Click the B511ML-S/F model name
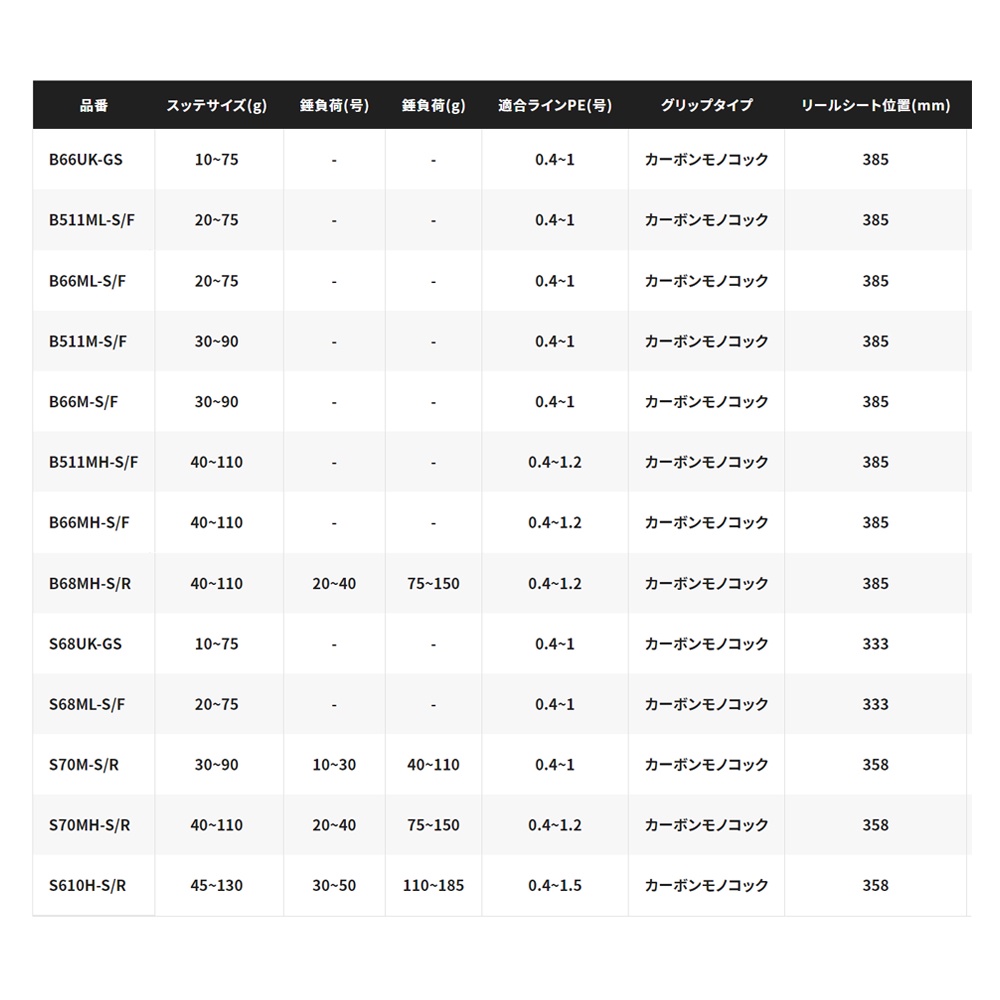Viewport: 1000px width, 1000px height. click(x=91, y=220)
